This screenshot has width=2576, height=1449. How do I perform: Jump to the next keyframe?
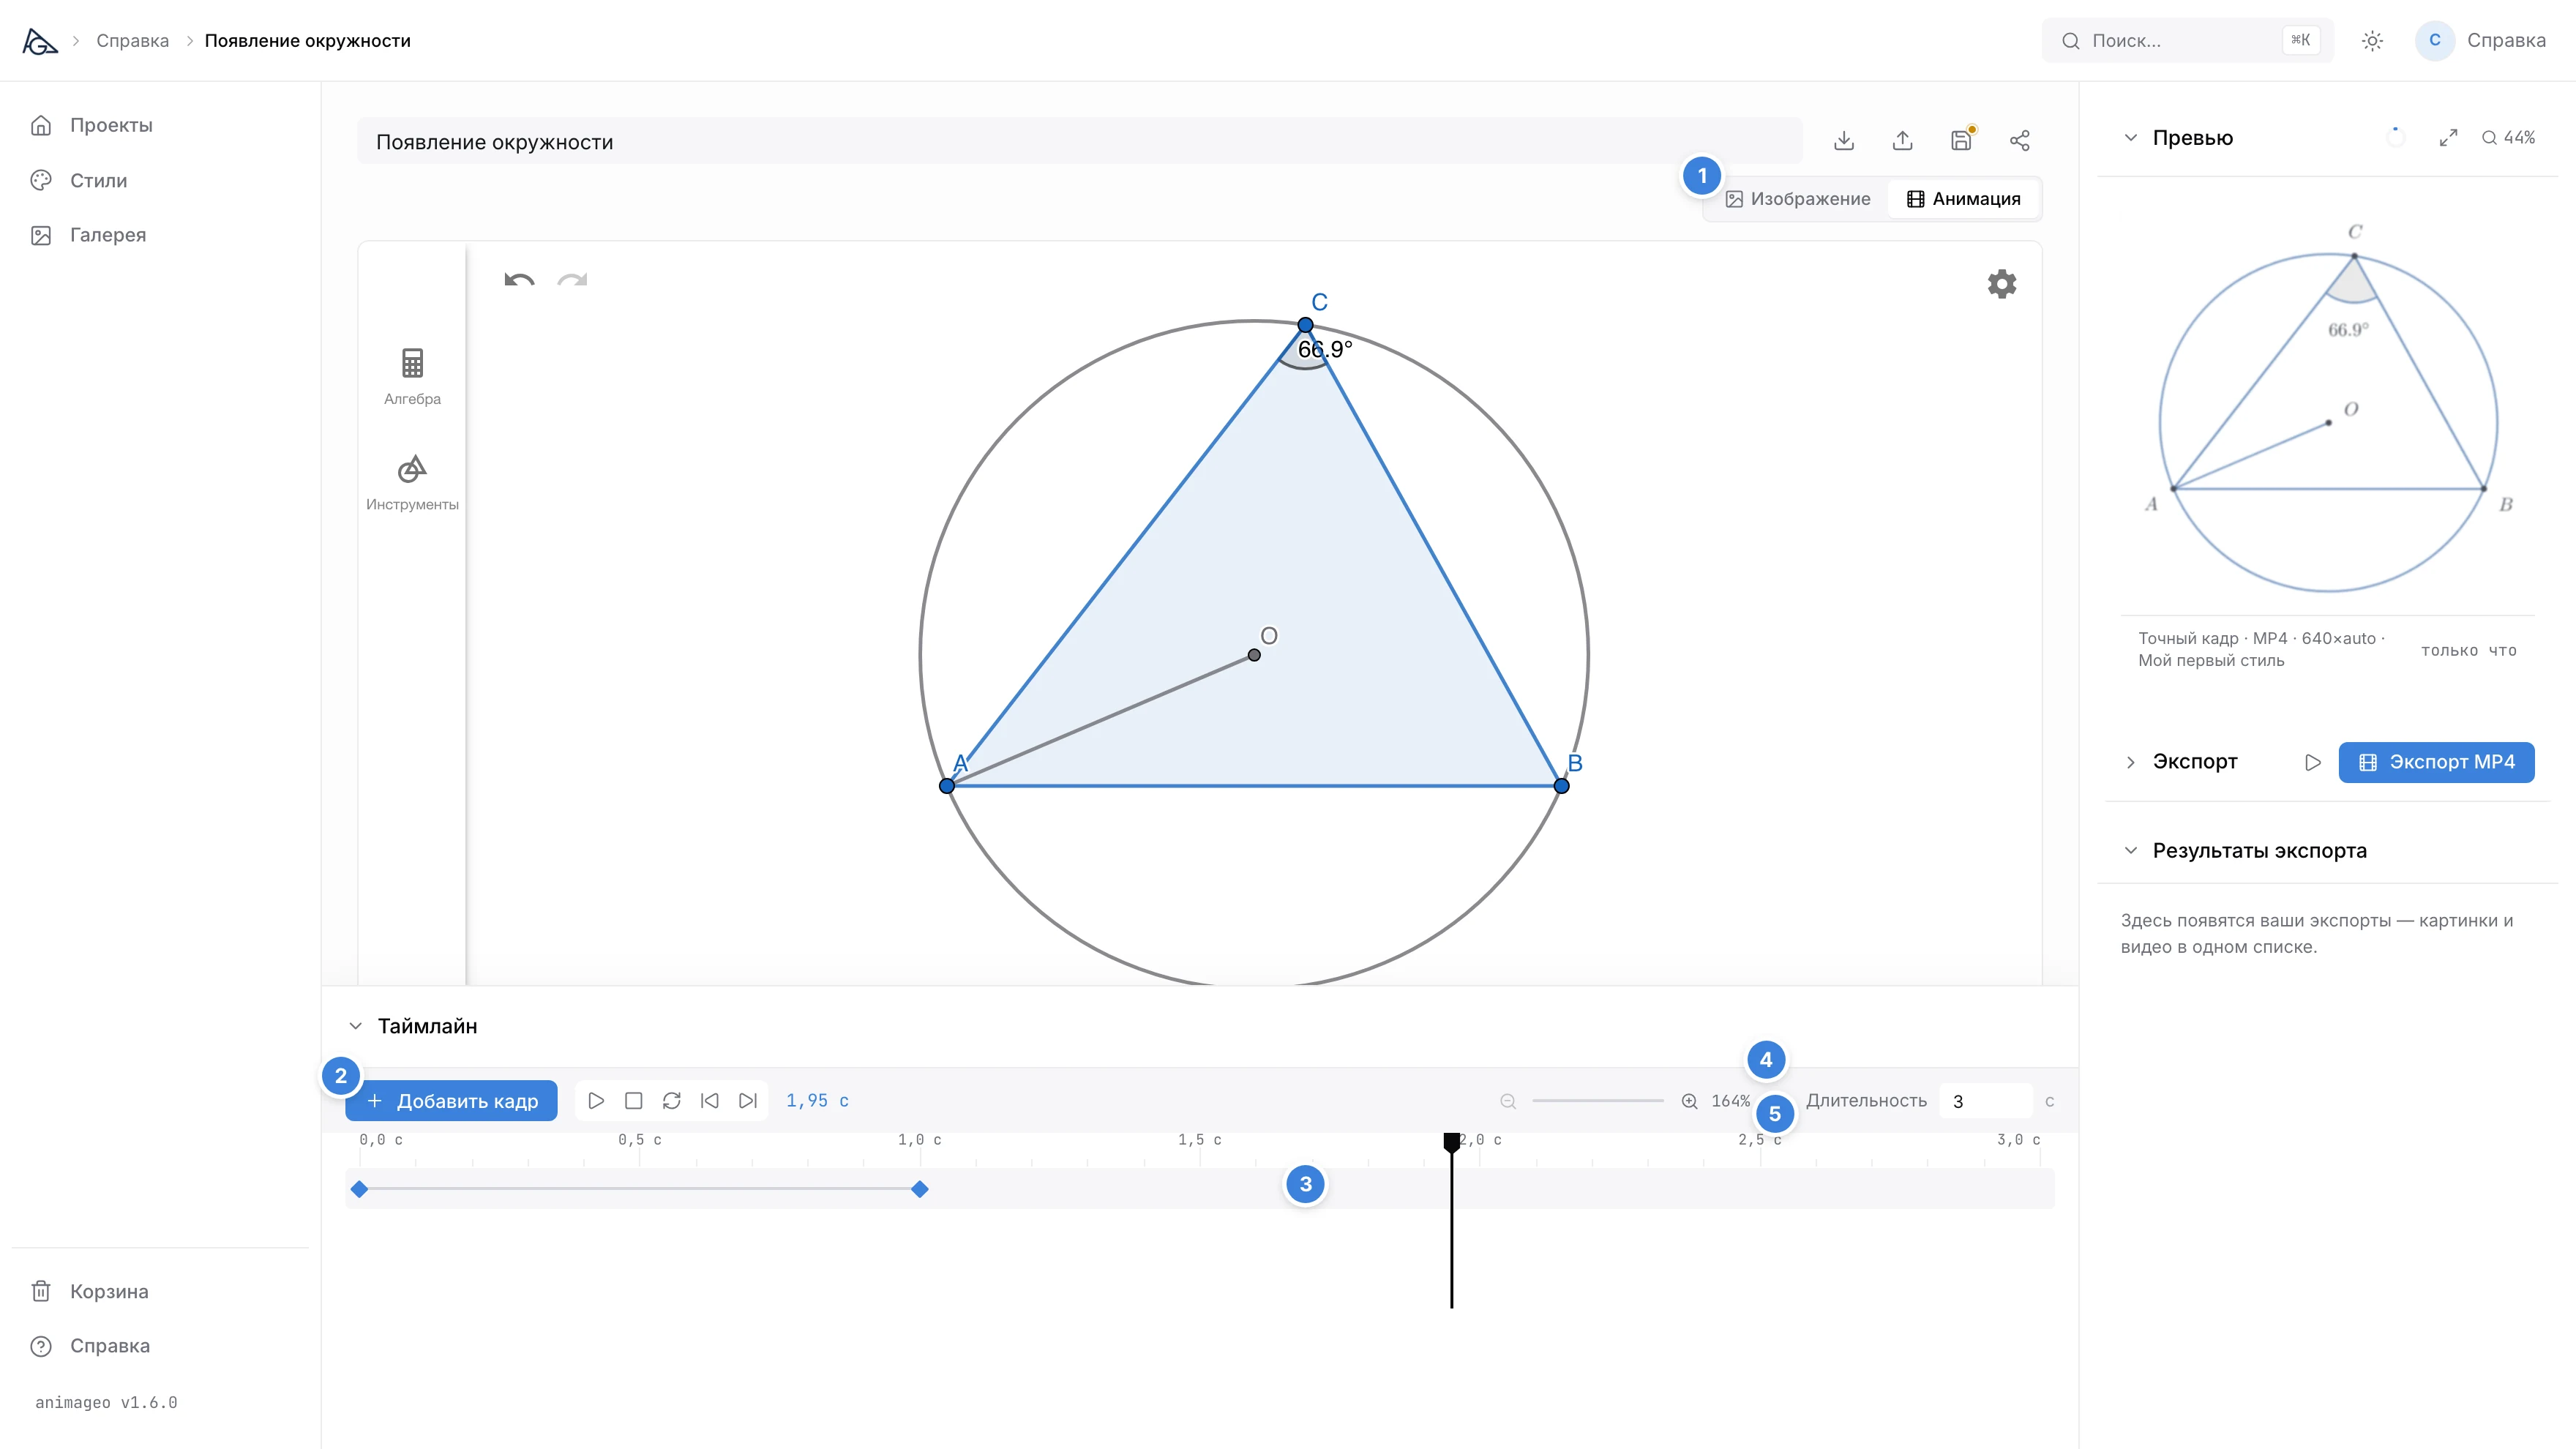[x=748, y=1101]
